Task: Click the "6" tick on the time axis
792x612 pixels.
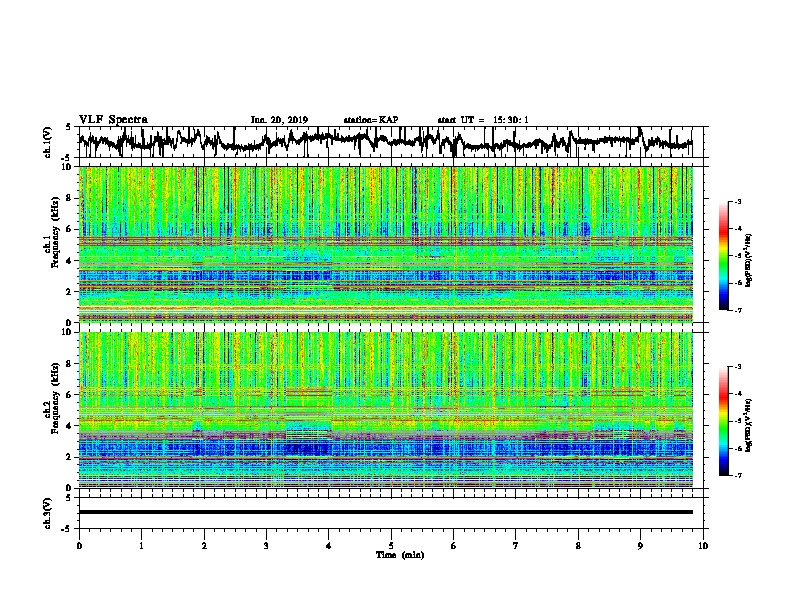Action: tap(454, 546)
